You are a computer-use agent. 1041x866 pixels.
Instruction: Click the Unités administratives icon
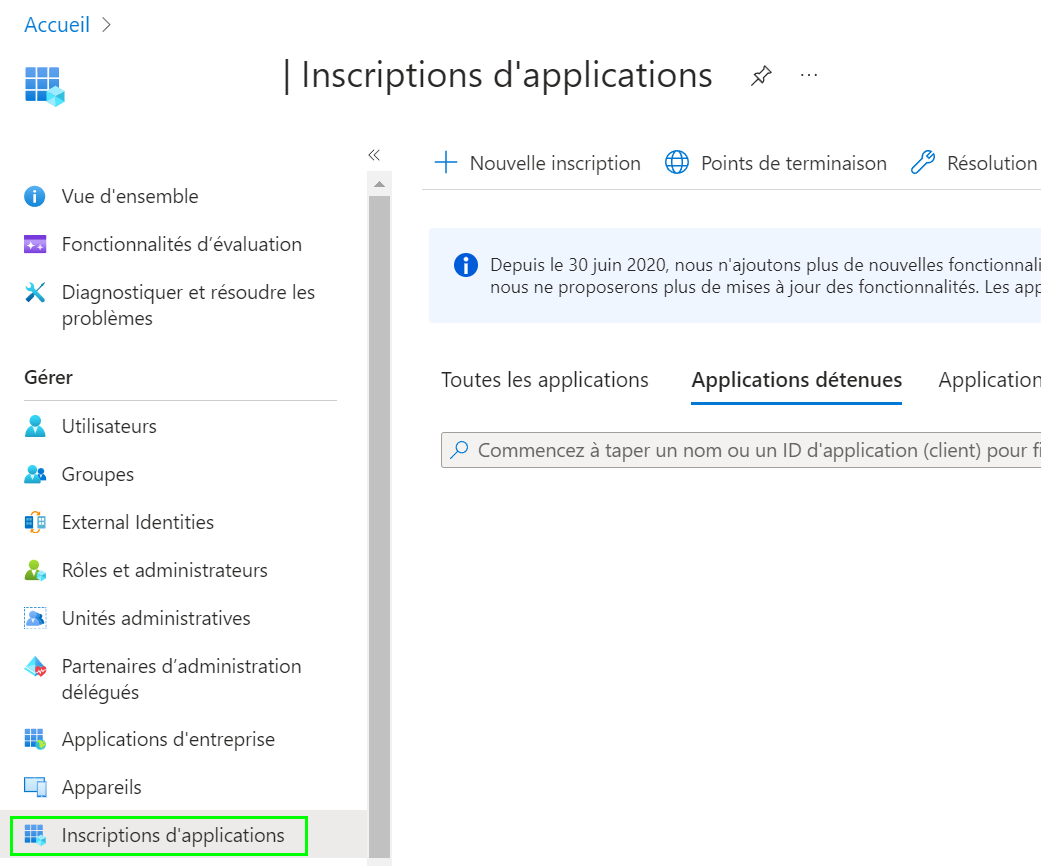point(35,619)
